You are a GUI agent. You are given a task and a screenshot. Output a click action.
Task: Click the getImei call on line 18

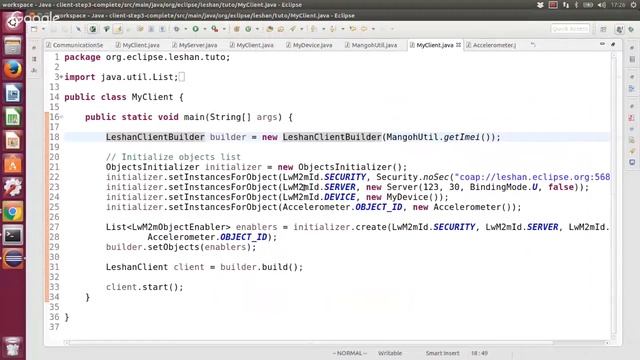[x=462, y=137]
